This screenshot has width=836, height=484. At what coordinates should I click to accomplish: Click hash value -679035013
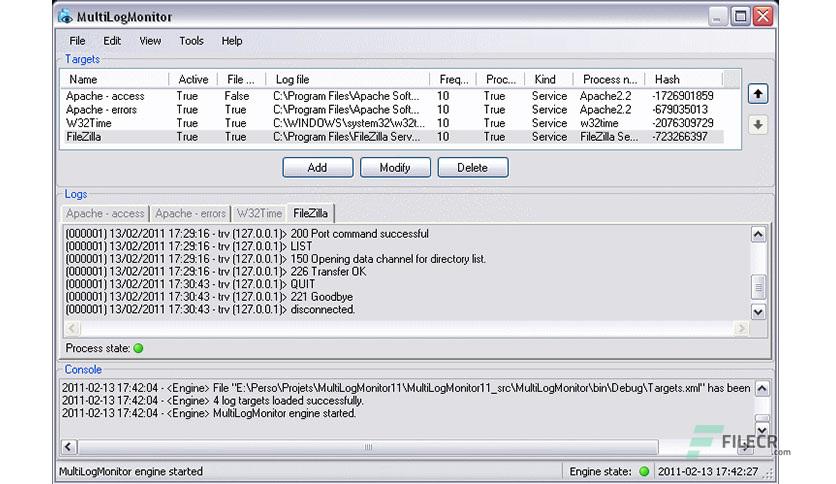click(x=680, y=110)
